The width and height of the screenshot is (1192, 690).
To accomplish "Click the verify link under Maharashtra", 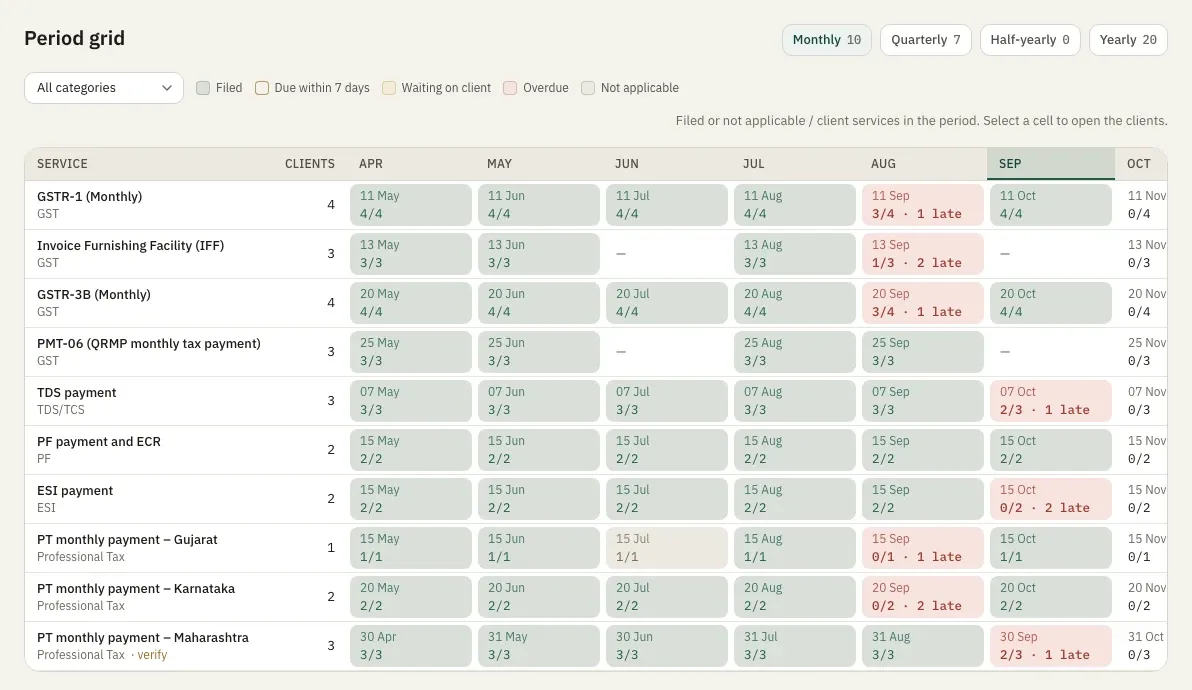I will (x=152, y=655).
